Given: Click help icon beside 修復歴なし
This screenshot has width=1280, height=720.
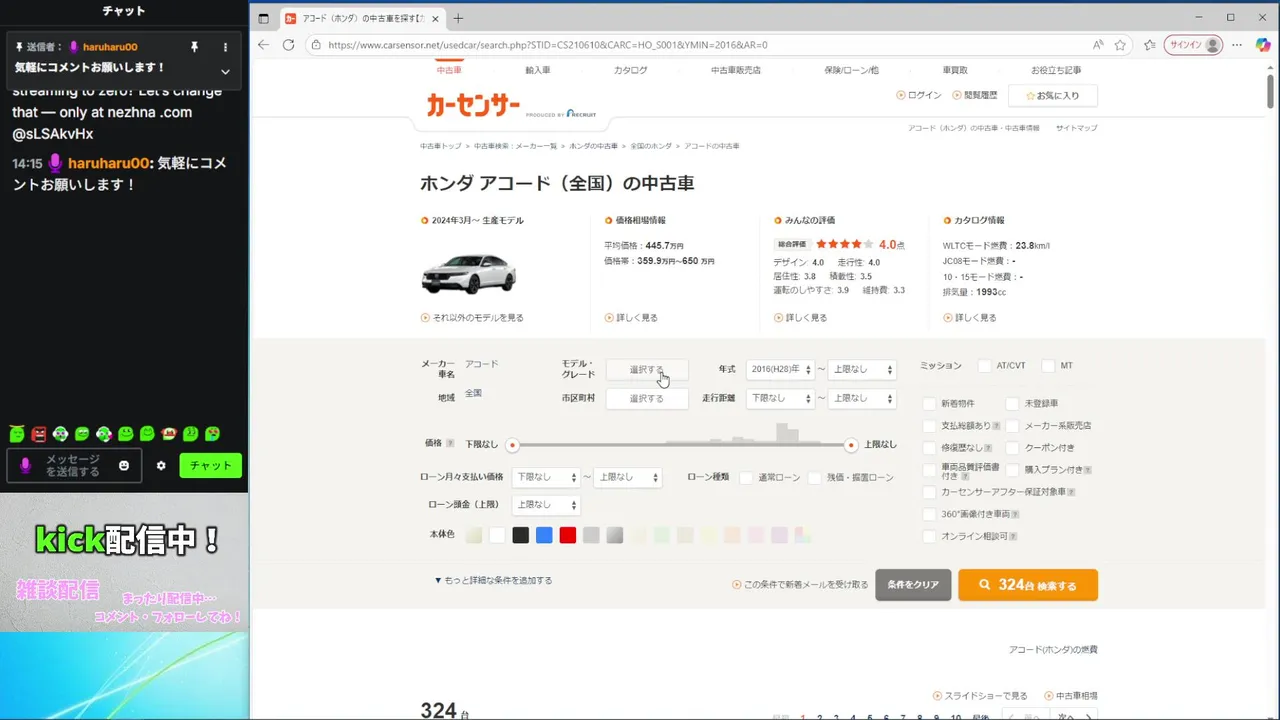Looking at the screenshot, I should (989, 448).
